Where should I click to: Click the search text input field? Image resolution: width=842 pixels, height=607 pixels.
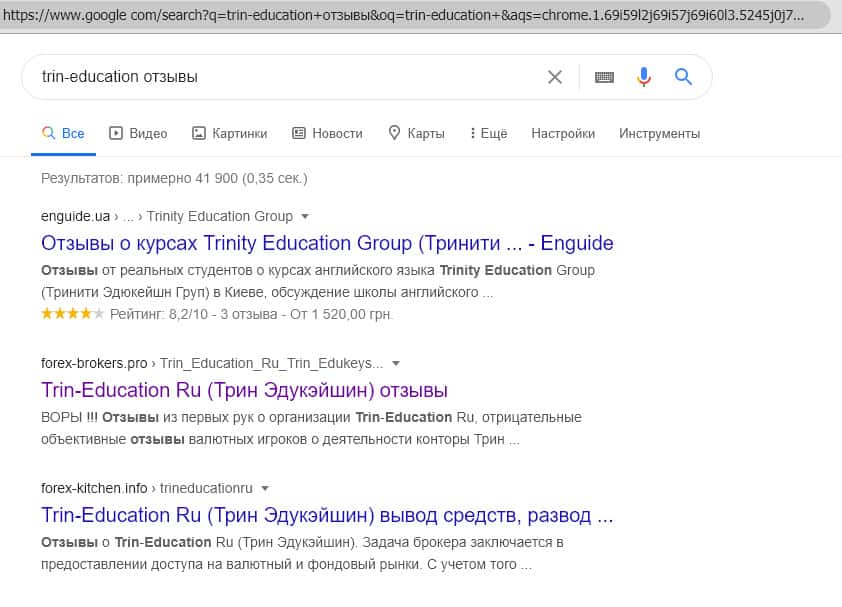(280, 77)
